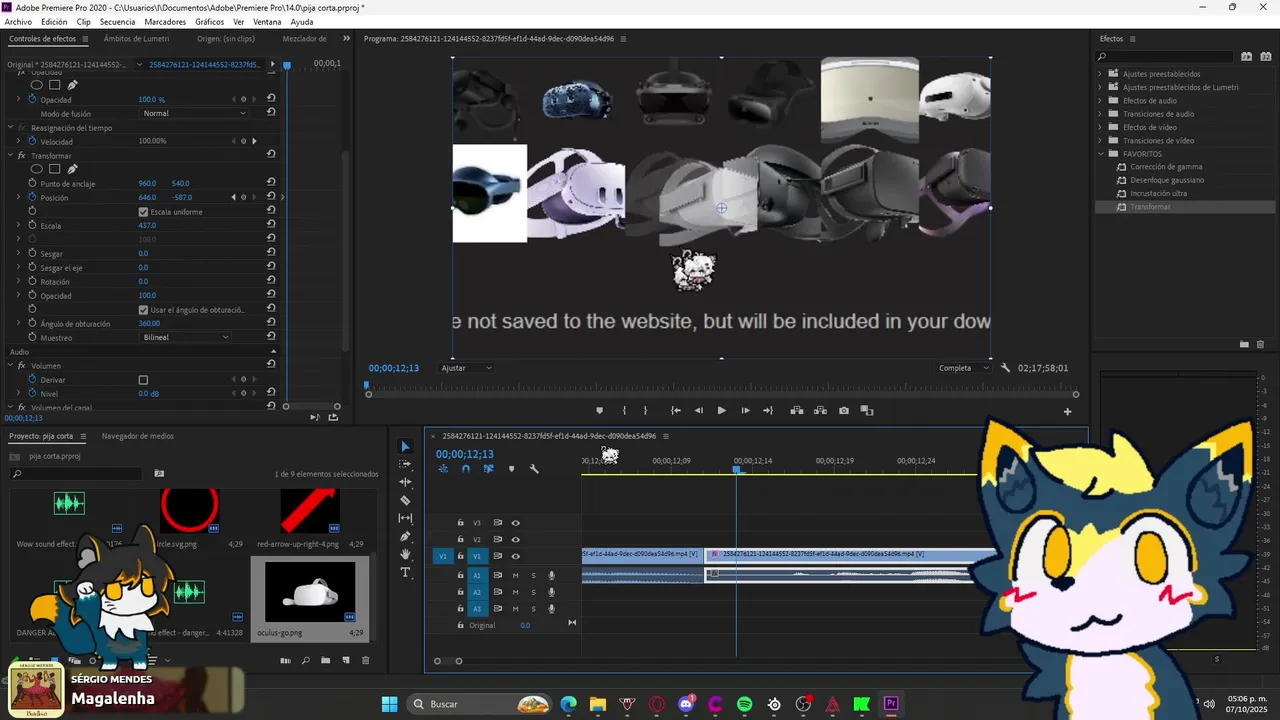Toggle Usar el ángulo de obturación checkbox
Image resolution: width=1280 pixels, height=720 pixels.
143,310
